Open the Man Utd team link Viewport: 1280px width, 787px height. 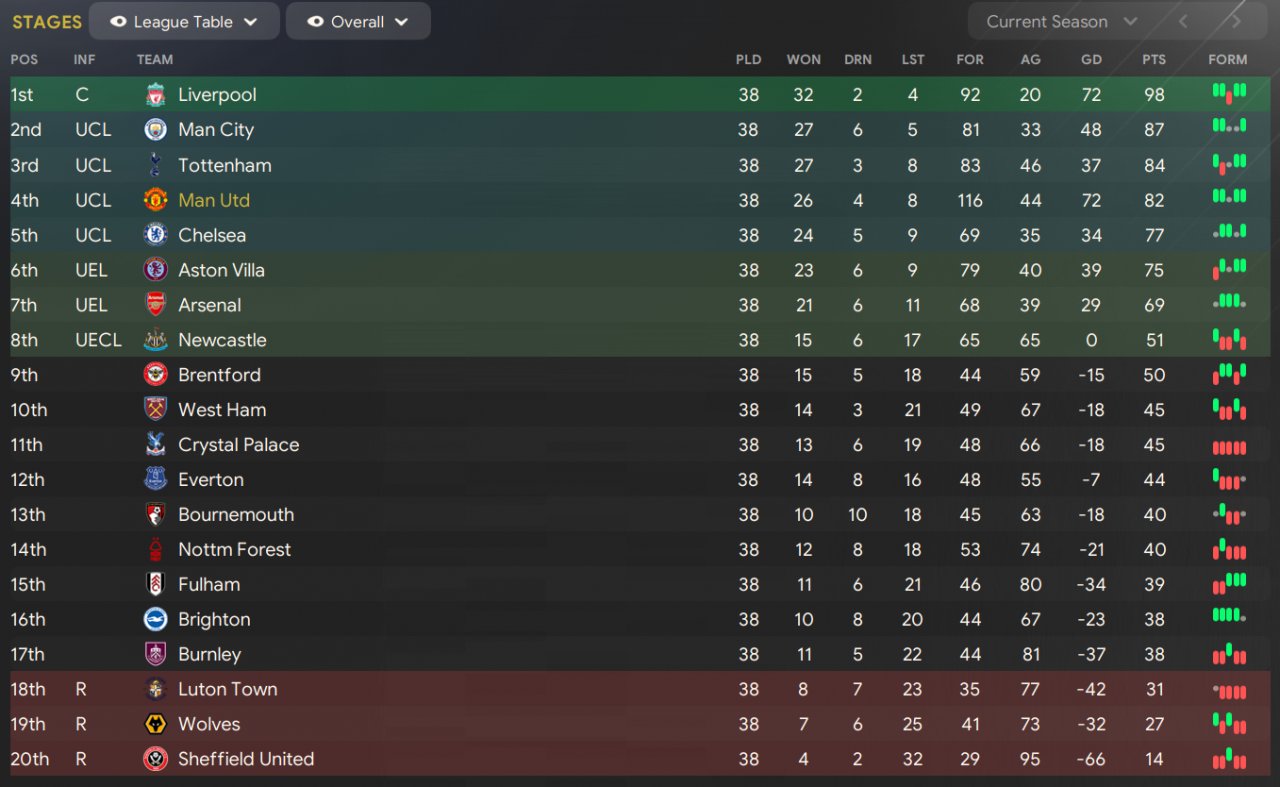click(214, 200)
